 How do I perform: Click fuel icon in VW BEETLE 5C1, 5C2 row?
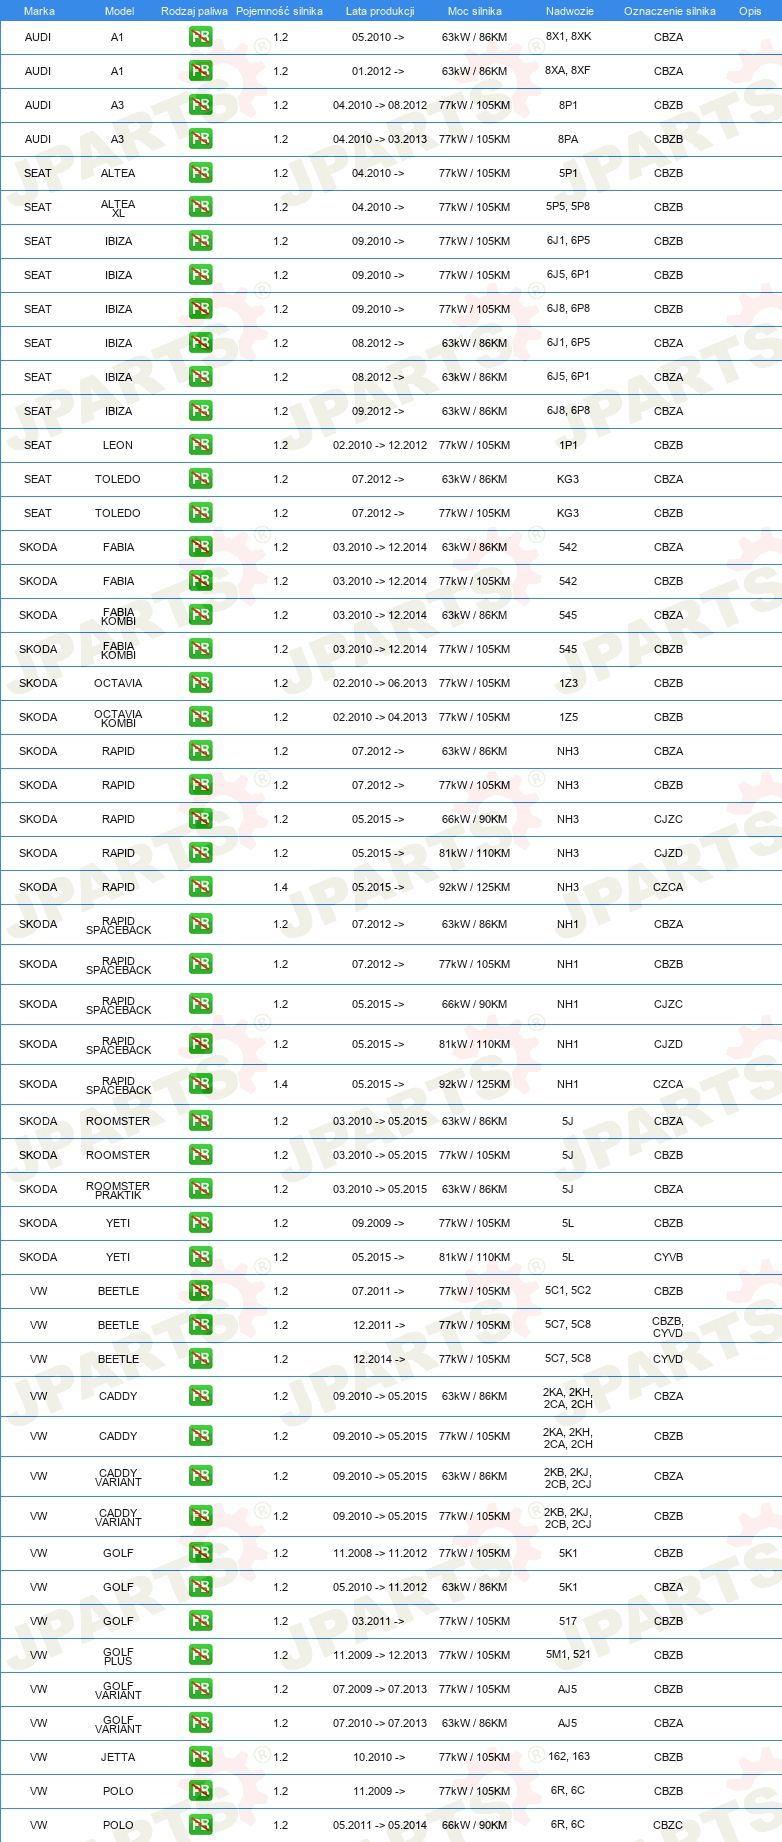click(x=200, y=1291)
